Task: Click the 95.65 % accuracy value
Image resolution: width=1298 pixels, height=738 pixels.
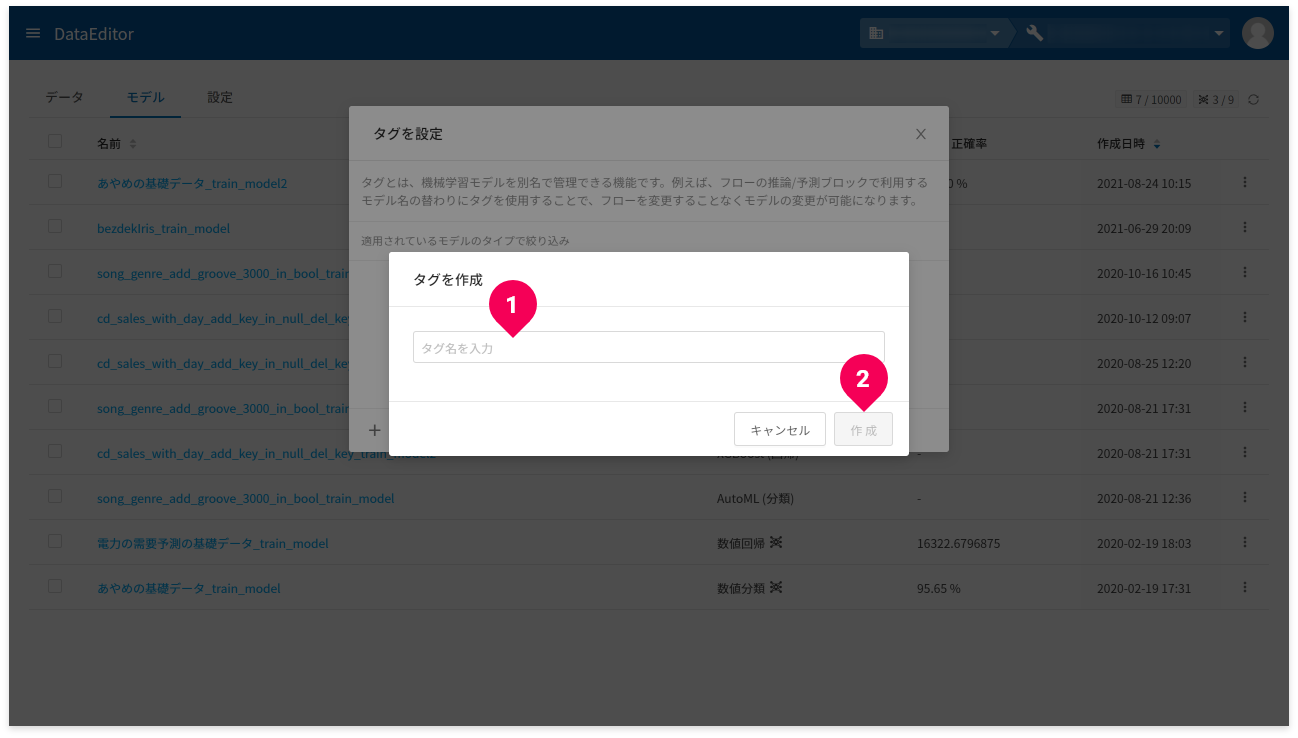Action: [x=938, y=588]
